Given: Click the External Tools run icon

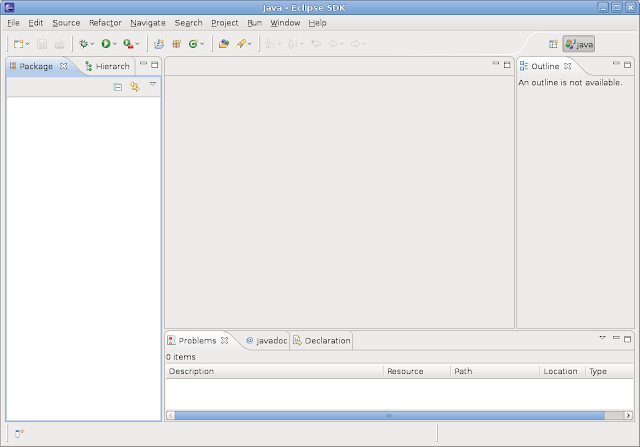Looking at the screenshot, I should [x=128, y=44].
